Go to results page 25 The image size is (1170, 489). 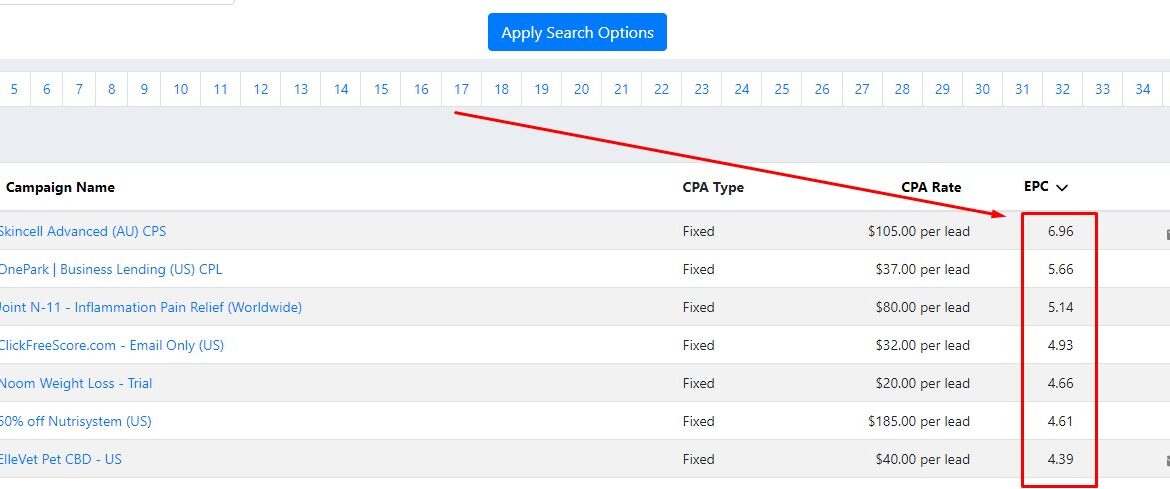tap(781, 90)
